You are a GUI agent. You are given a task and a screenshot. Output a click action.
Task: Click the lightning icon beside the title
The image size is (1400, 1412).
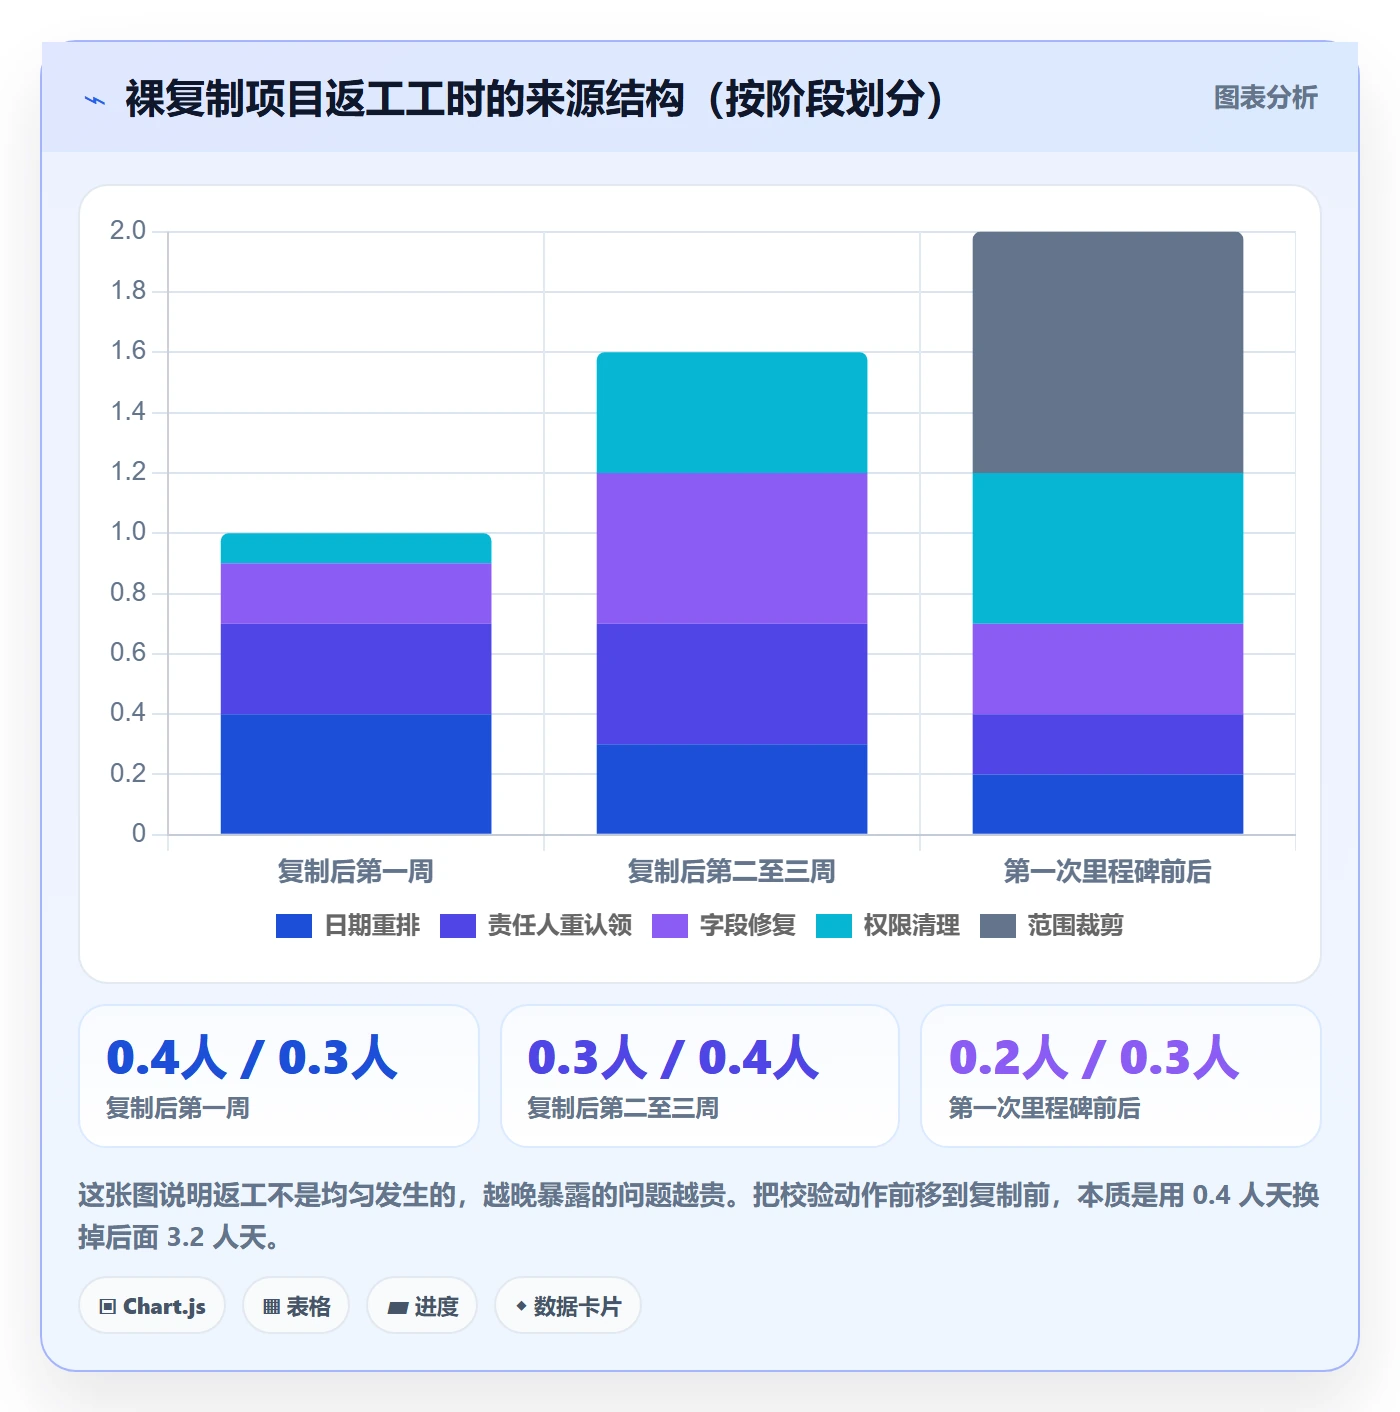(95, 100)
